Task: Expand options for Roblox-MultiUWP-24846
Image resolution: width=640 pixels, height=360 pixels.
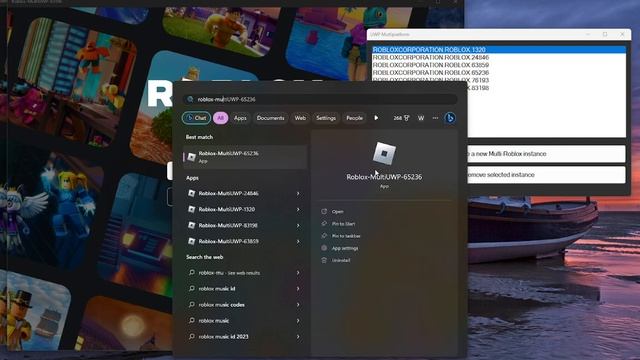Action: pos(298,193)
